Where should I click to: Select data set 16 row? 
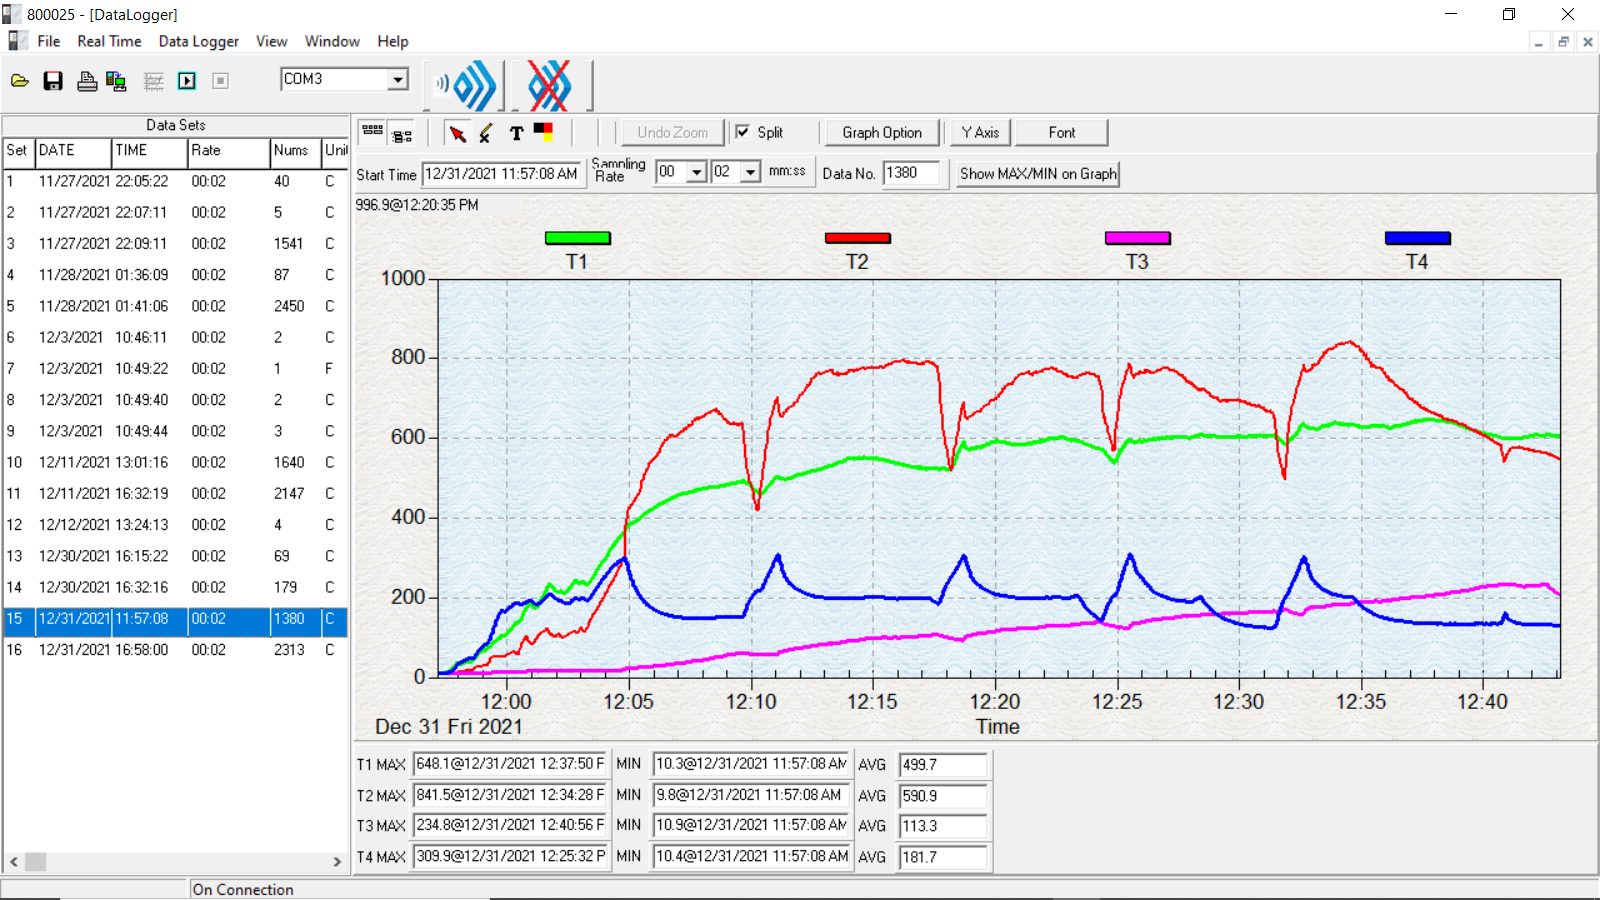(175, 650)
